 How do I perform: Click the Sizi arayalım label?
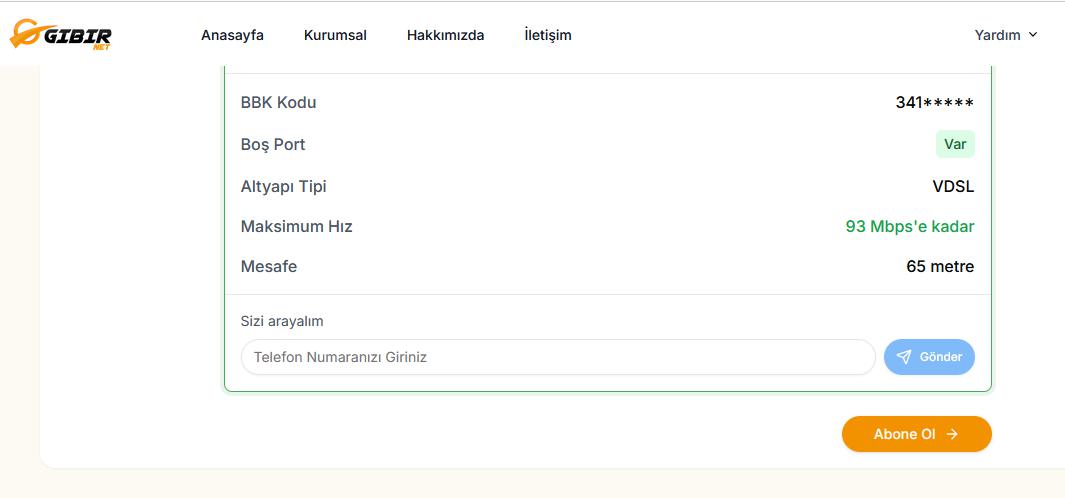(x=282, y=321)
